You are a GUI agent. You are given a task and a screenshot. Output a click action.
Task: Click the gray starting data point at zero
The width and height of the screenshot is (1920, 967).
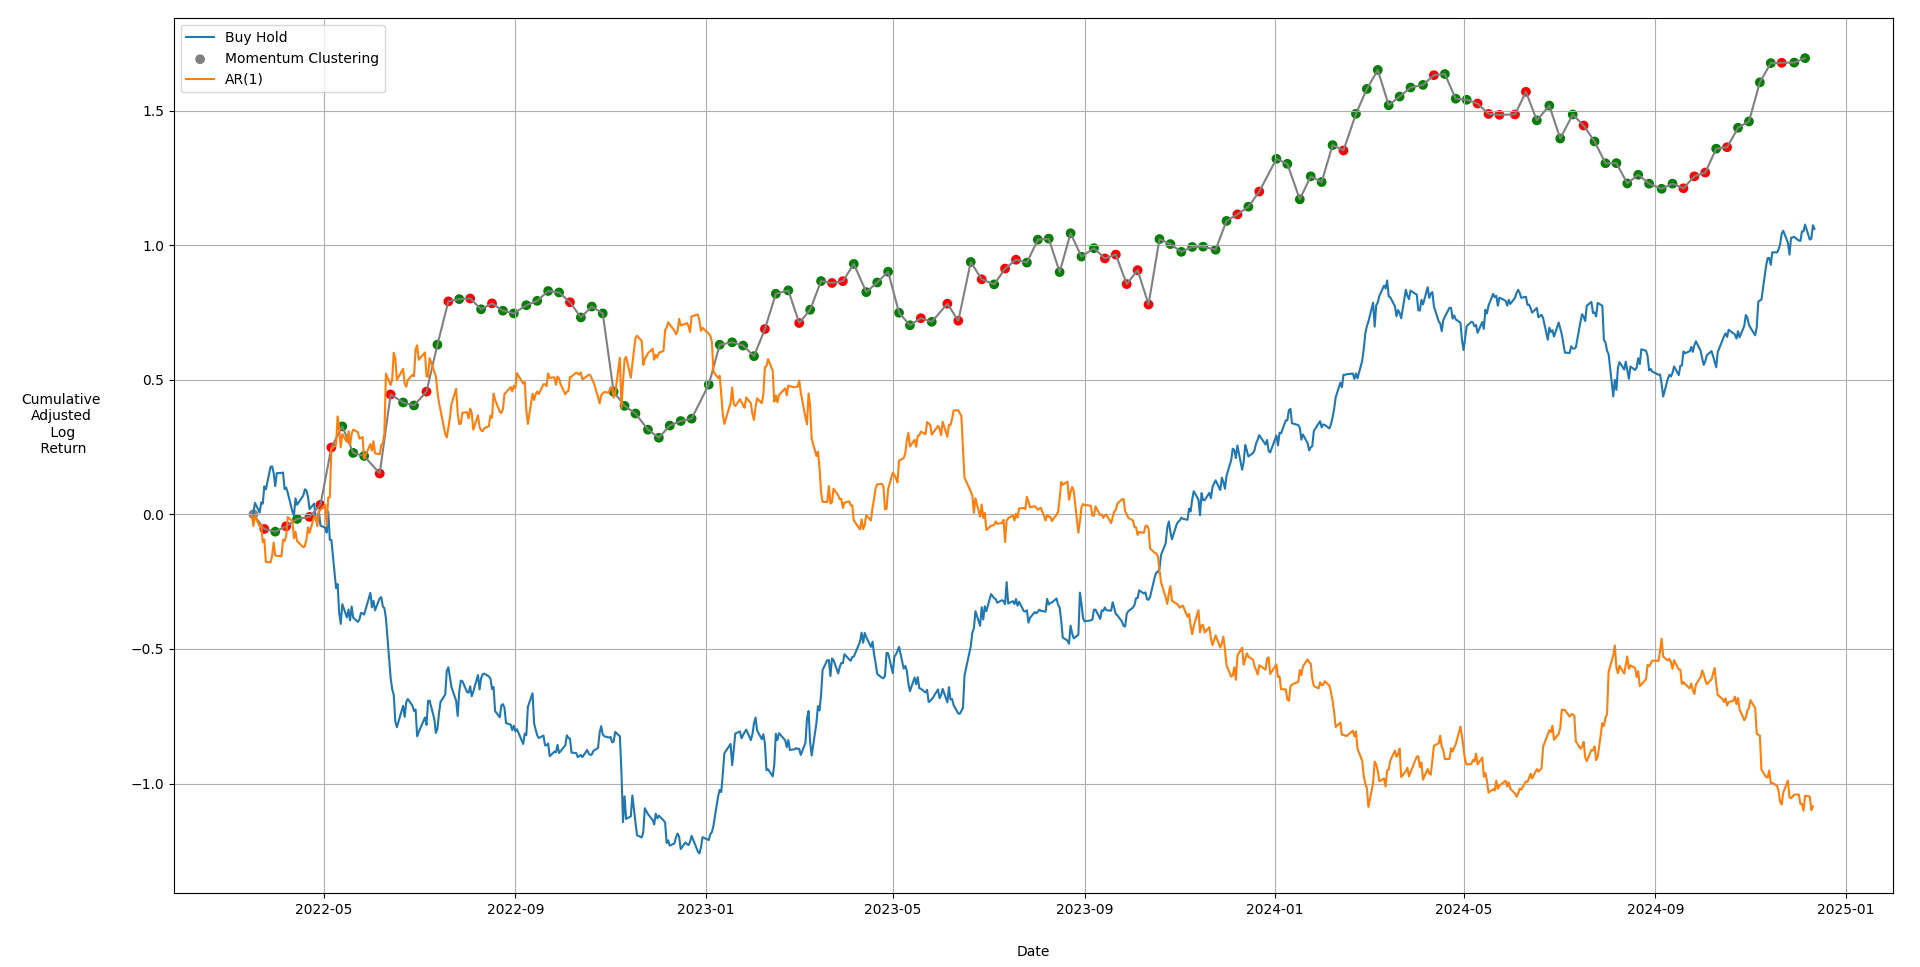pos(253,514)
